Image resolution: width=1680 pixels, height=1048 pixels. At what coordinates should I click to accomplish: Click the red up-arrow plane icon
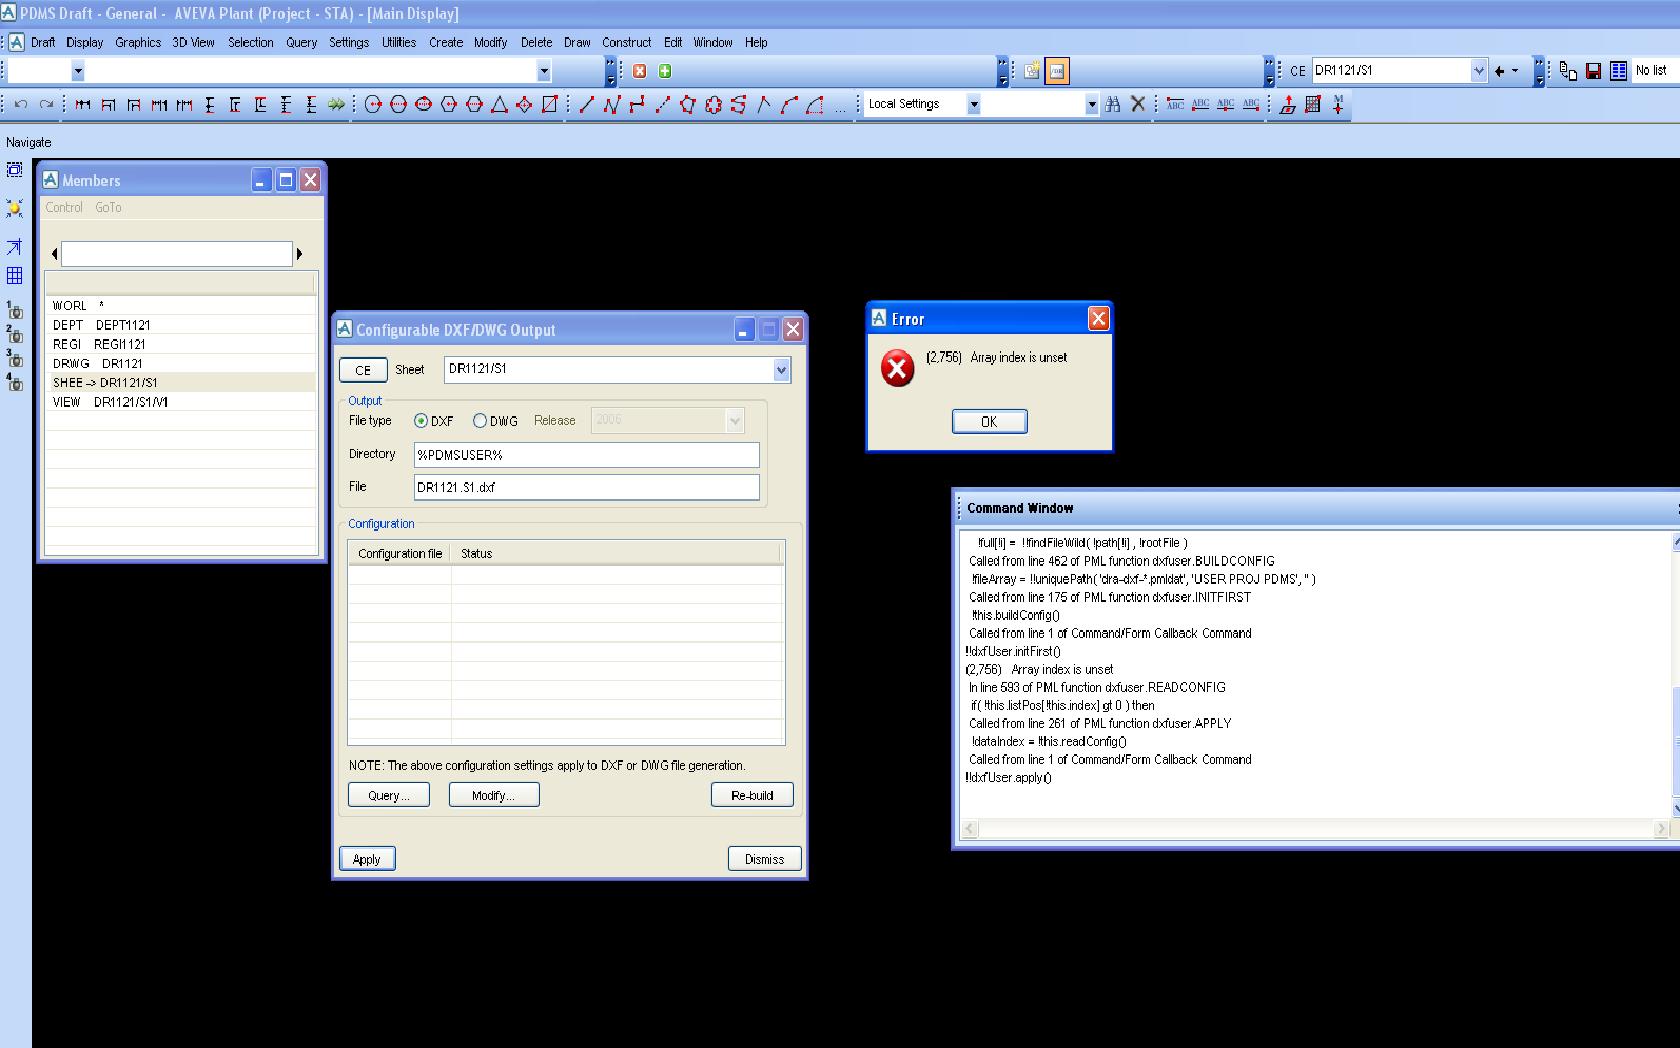[1288, 104]
